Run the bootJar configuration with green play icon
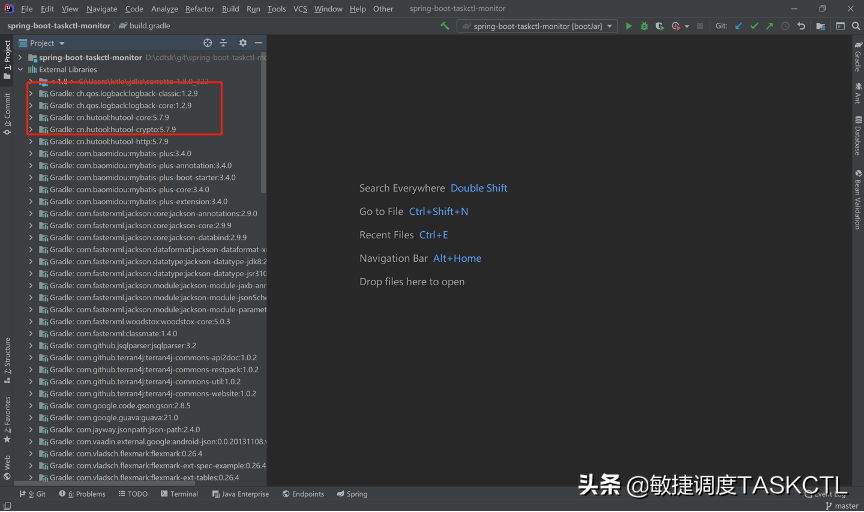 (629, 26)
